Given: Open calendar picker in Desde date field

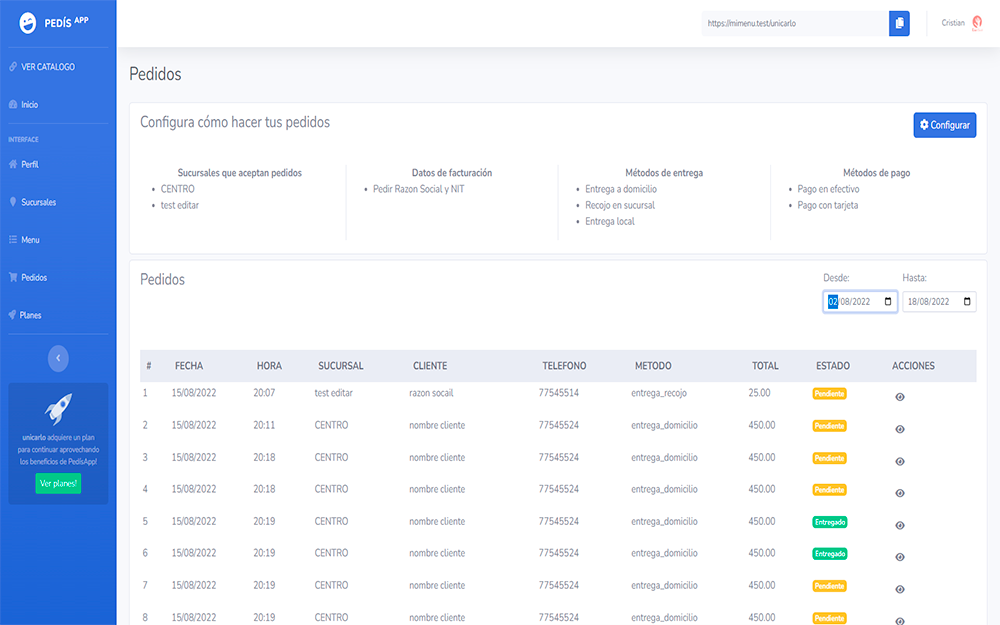Looking at the screenshot, I should pyautogui.click(x=887, y=302).
